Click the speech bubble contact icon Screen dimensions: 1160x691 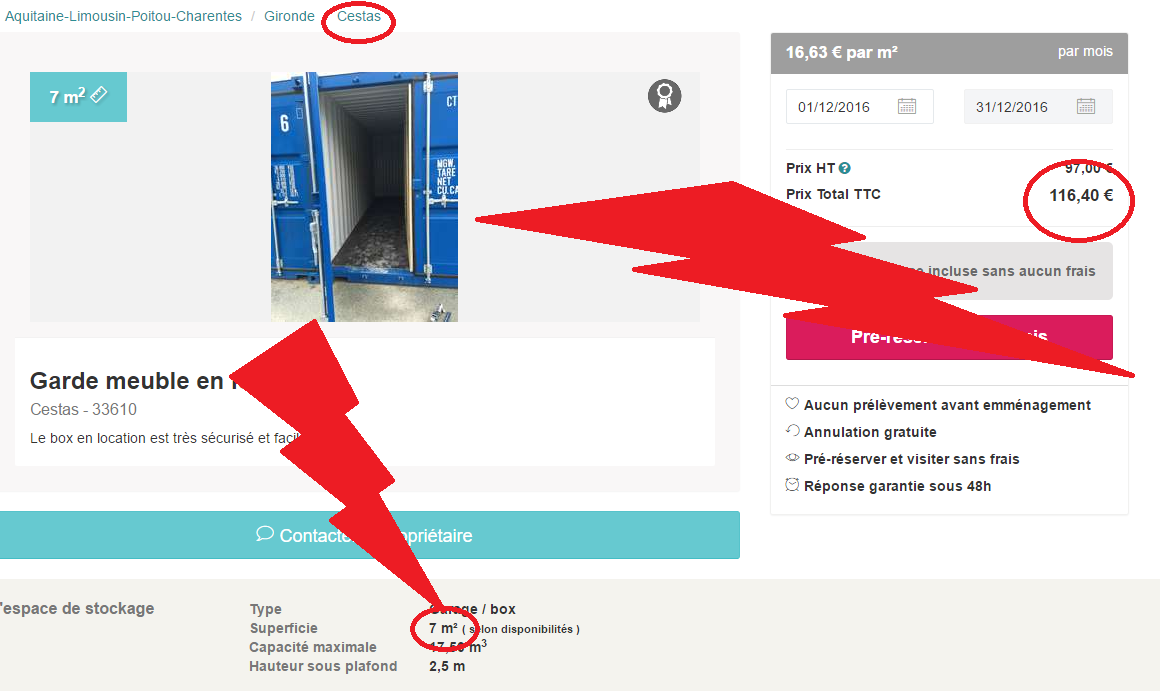264,533
